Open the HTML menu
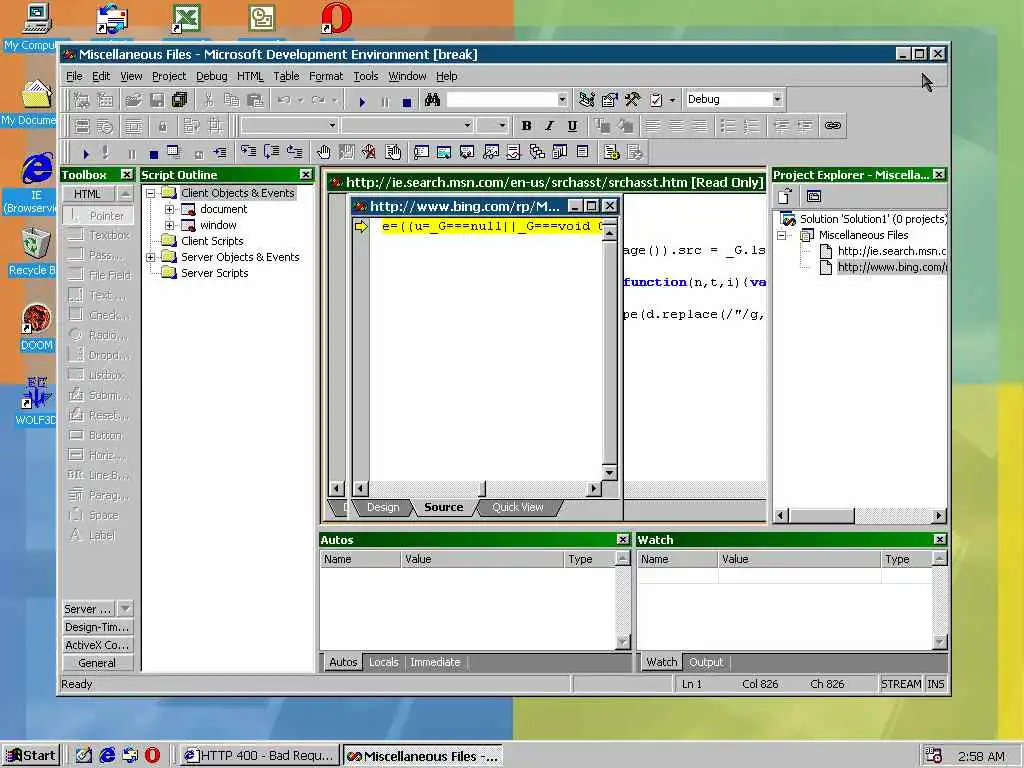Viewport: 1024px width, 768px height. (250, 76)
